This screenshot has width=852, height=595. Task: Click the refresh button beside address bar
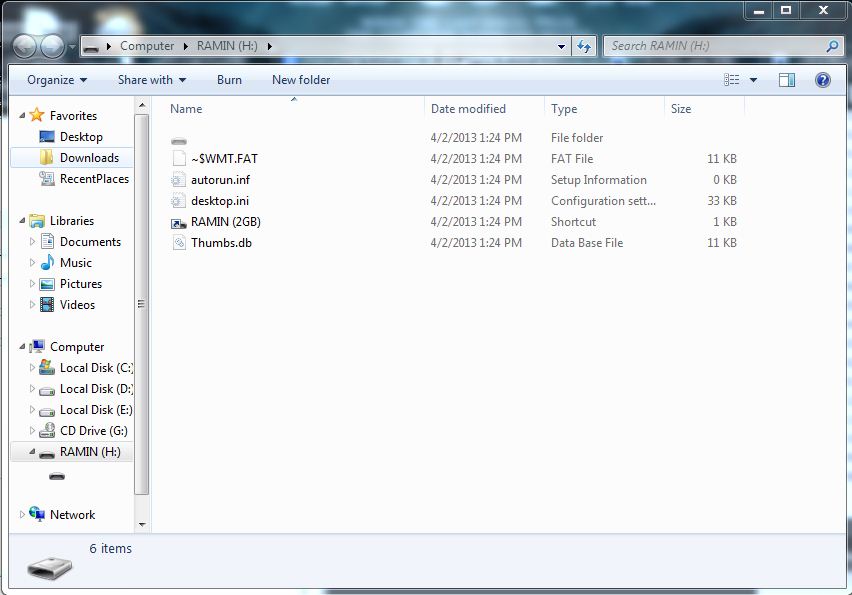pos(585,46)
